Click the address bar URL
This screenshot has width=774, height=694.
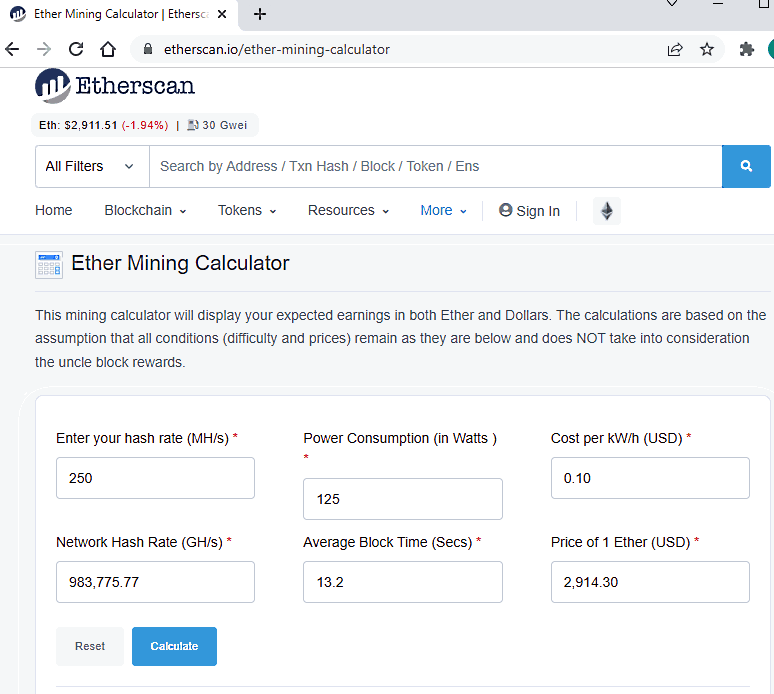tap(277, 49)
